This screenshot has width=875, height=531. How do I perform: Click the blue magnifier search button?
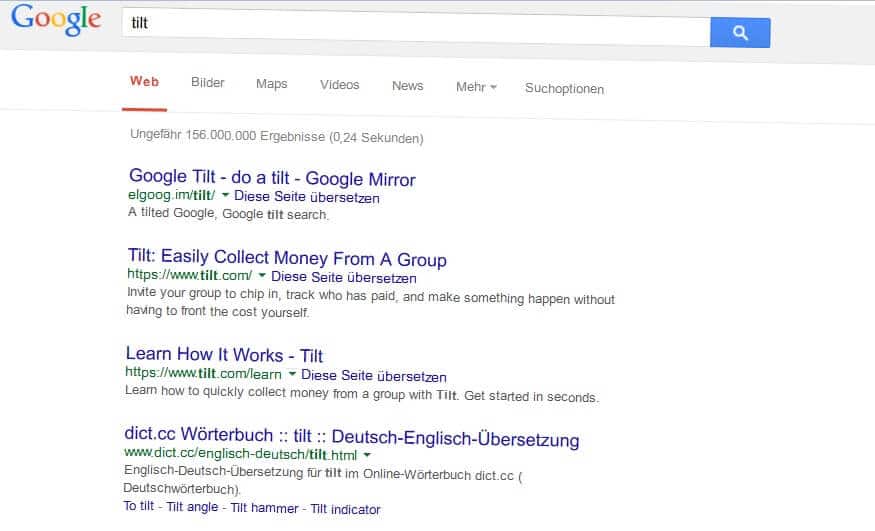click(740, 32)
